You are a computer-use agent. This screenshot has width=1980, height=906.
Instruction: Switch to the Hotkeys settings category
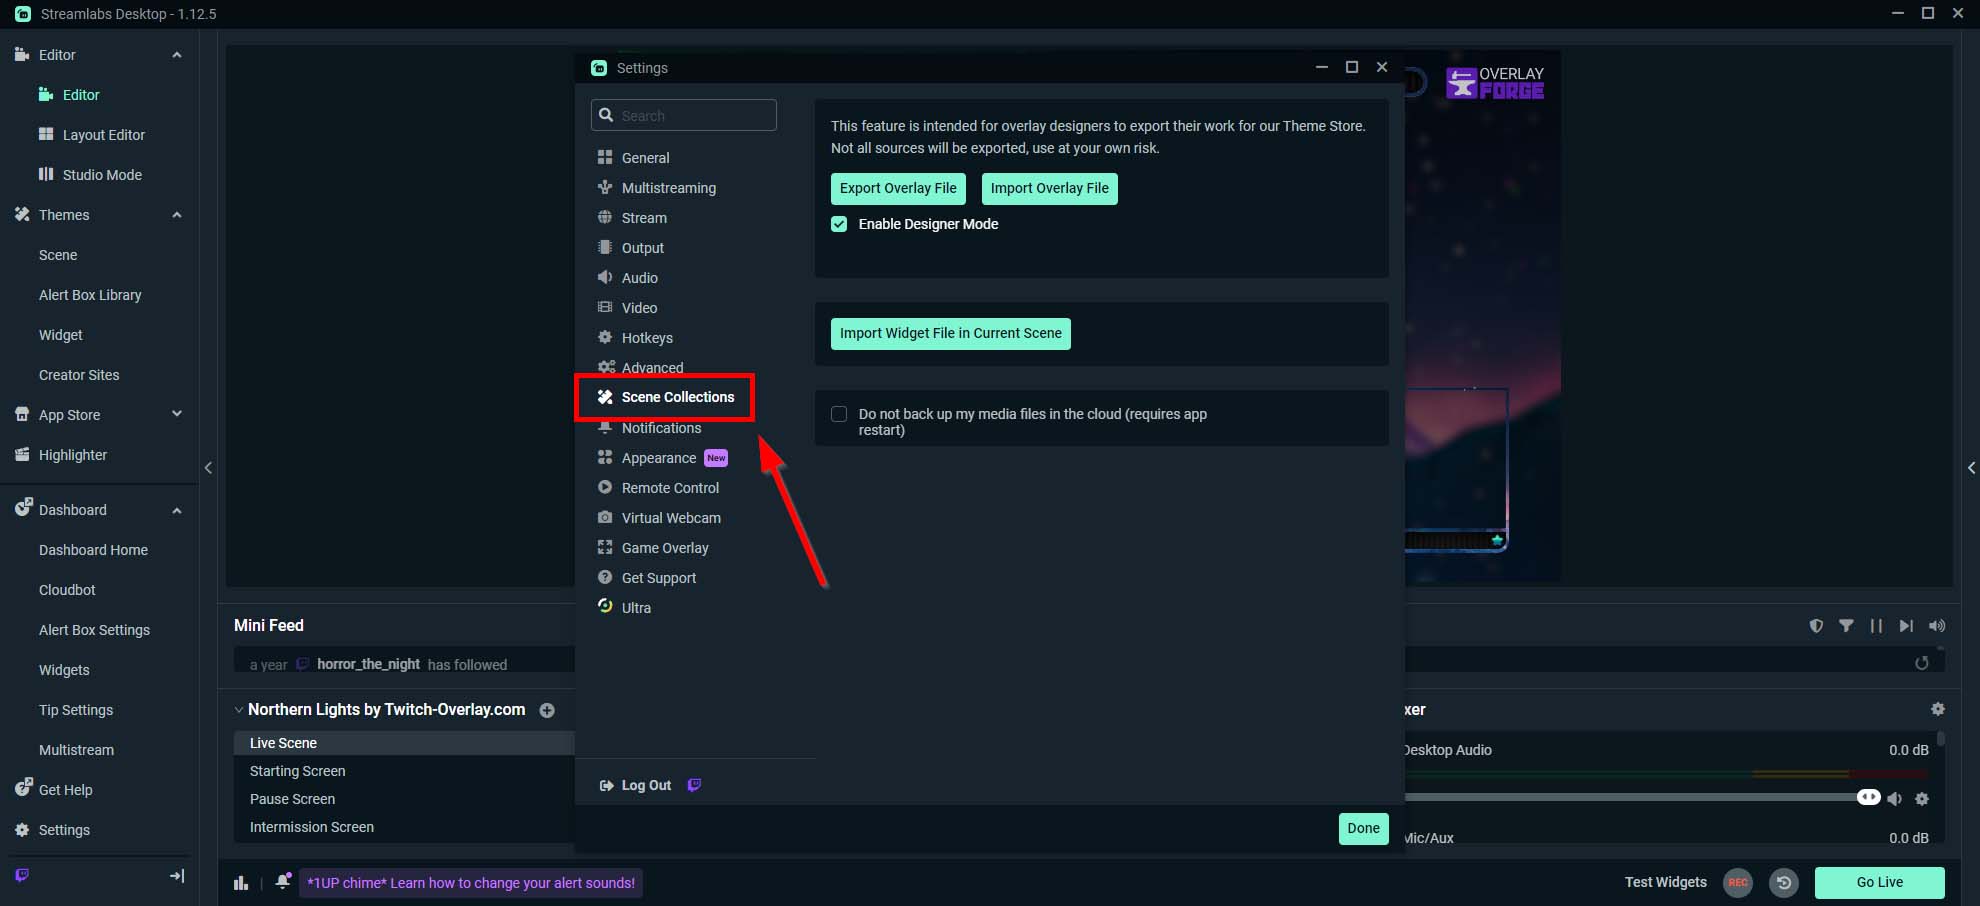(646, 337)
